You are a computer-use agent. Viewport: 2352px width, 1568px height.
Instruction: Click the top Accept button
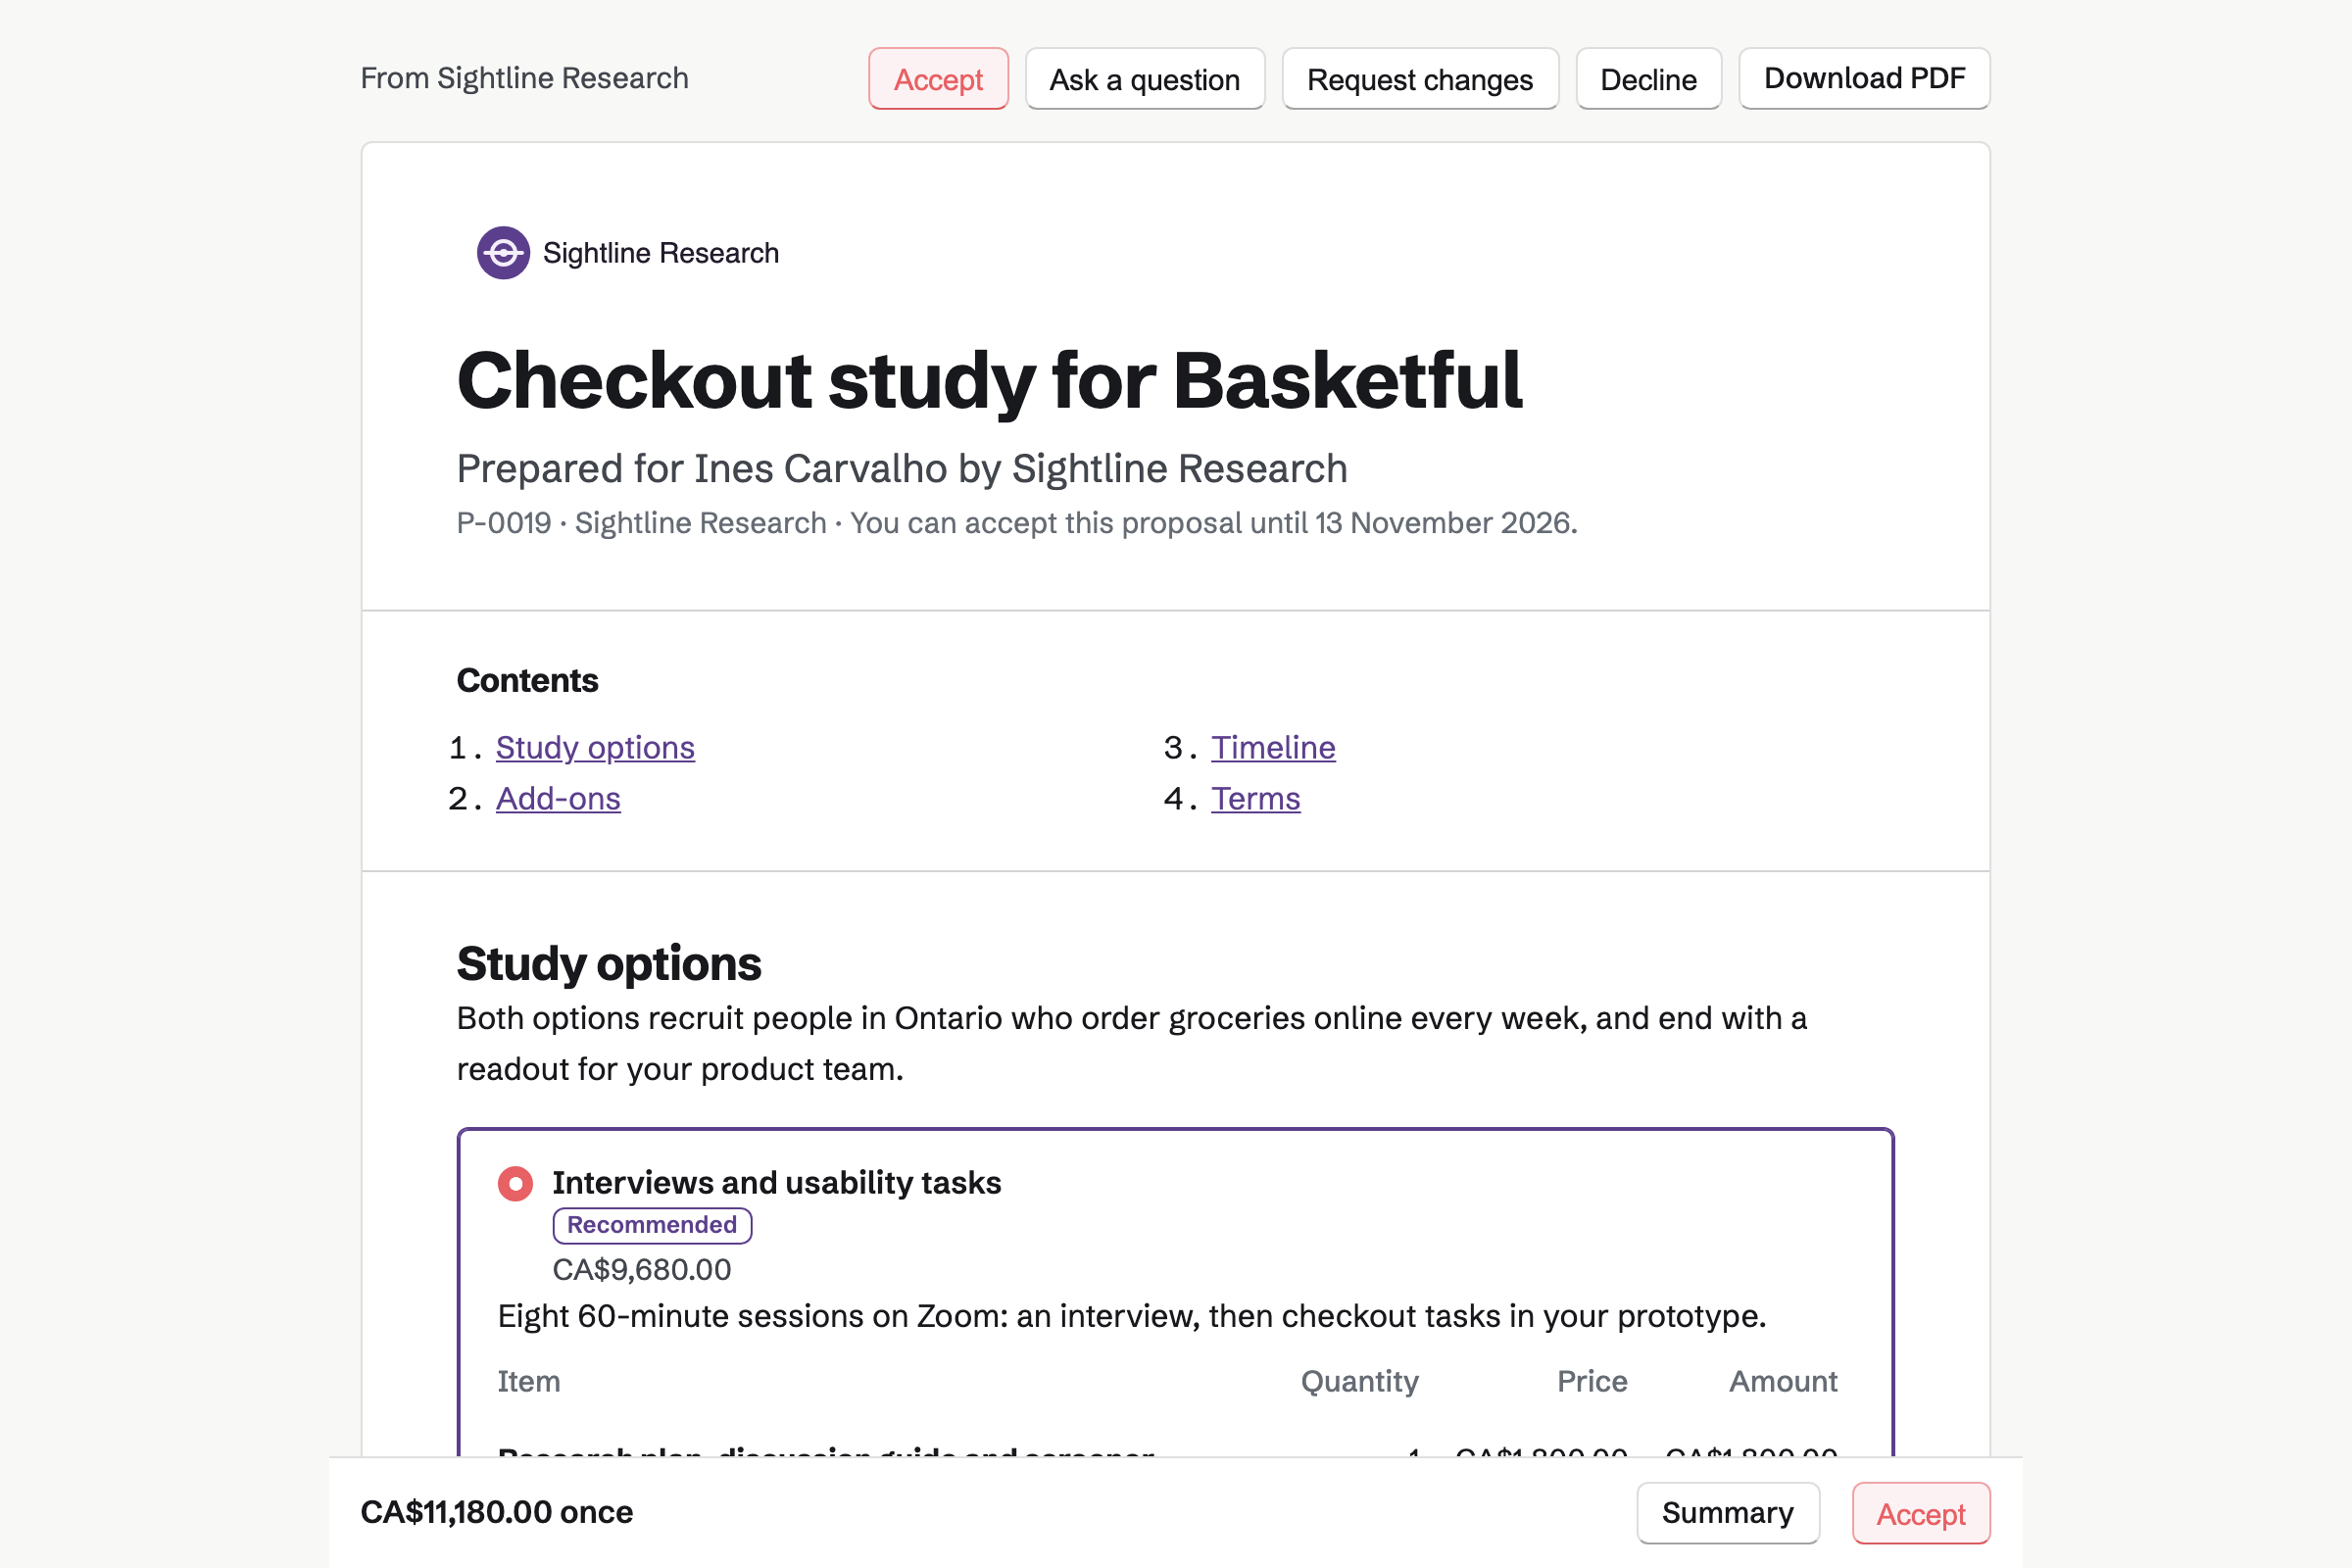point(938,79)
